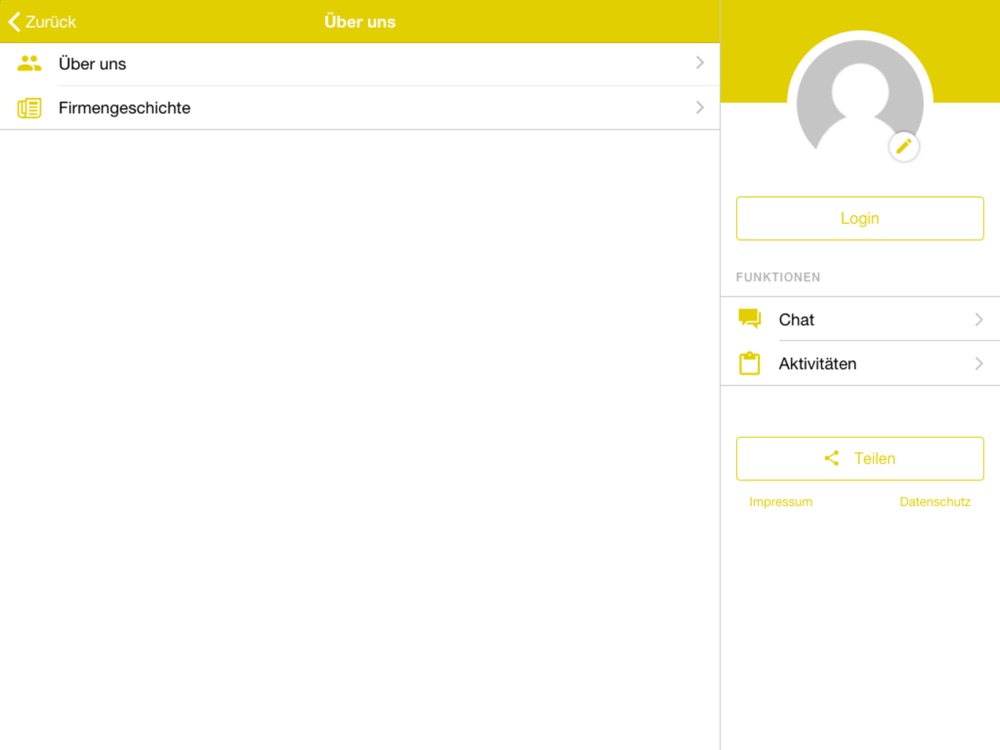Open the Impressum link
The width and height of the screenshot is (1000, 750).
[781, 502]
